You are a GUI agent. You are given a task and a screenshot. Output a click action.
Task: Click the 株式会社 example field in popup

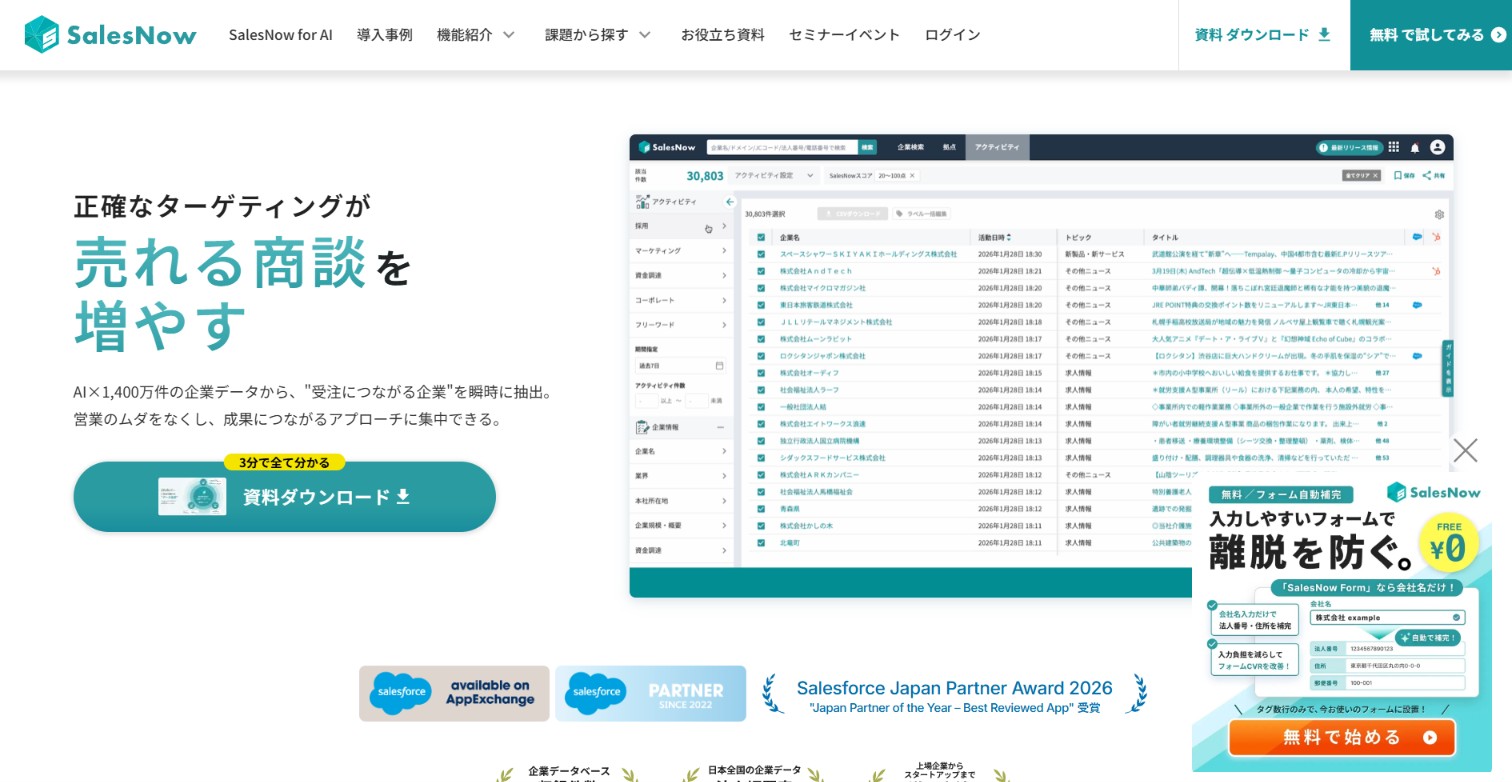coord(1387,617)
